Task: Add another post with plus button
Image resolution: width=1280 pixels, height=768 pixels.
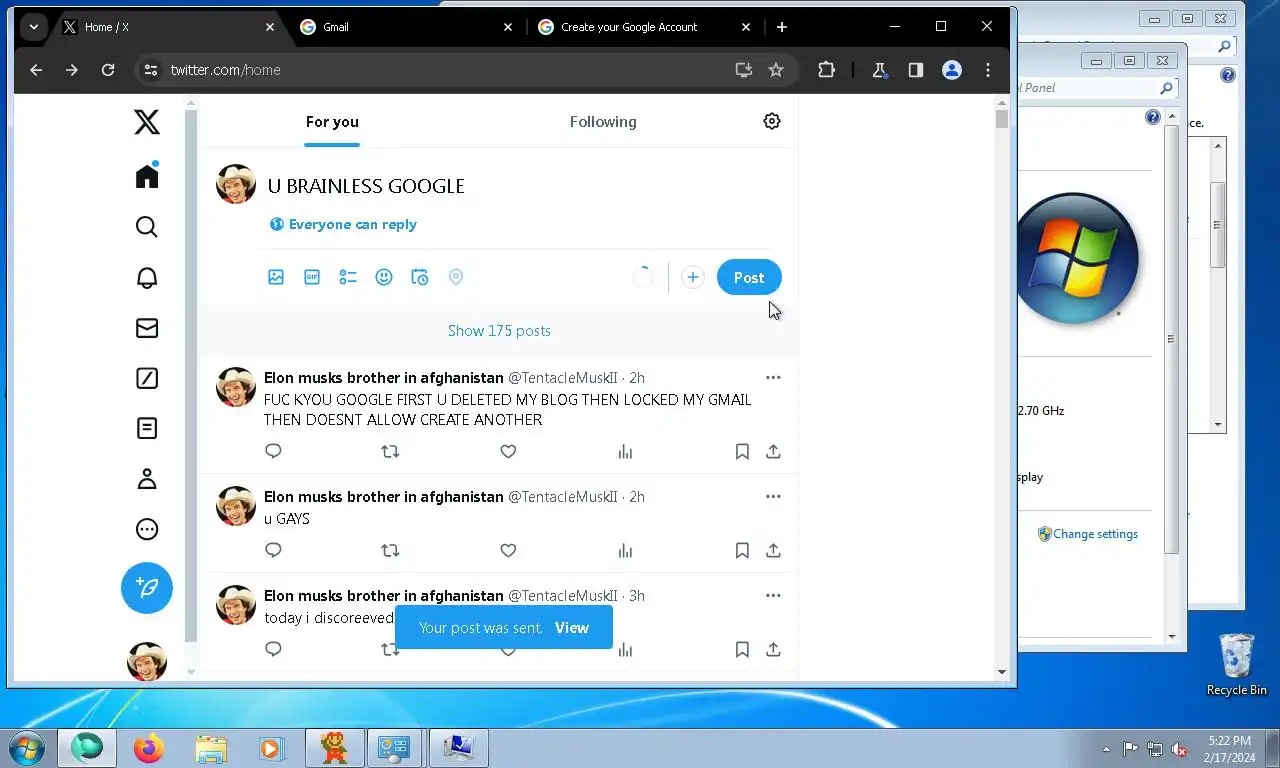Action: pyautogui.click(x=693, y=277)
